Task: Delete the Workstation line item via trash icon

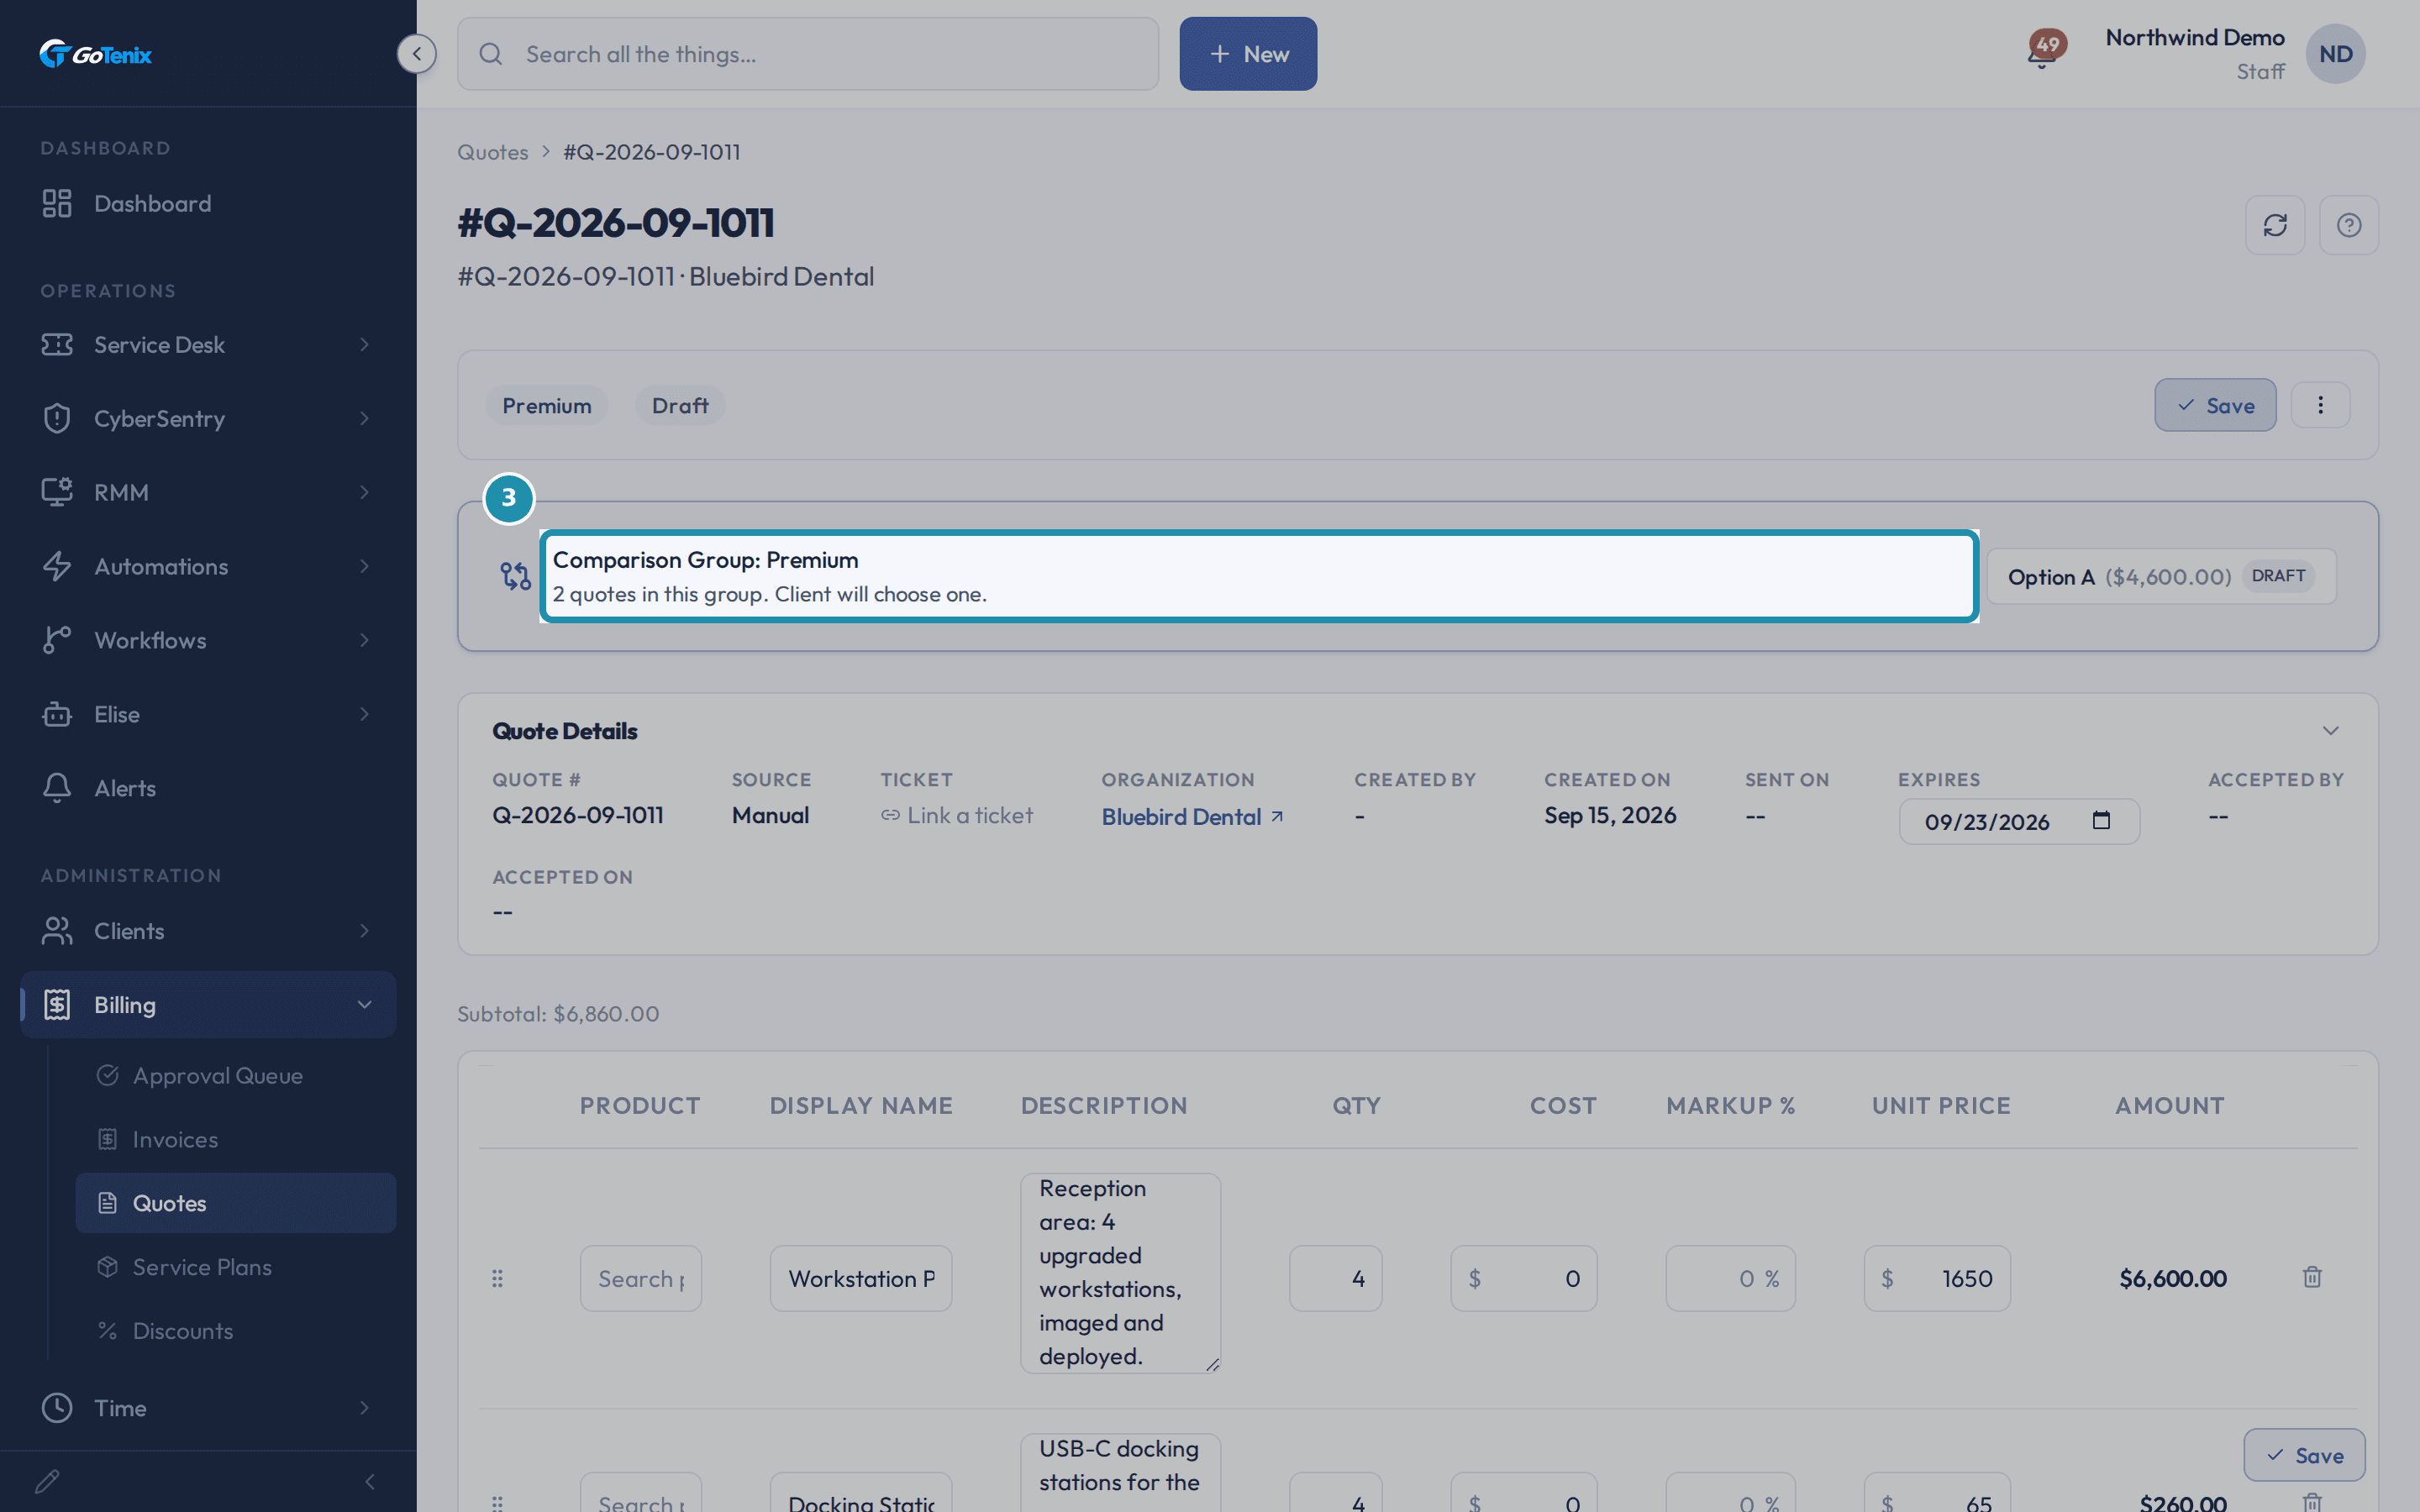Action: click(x=2312, y=1277)
